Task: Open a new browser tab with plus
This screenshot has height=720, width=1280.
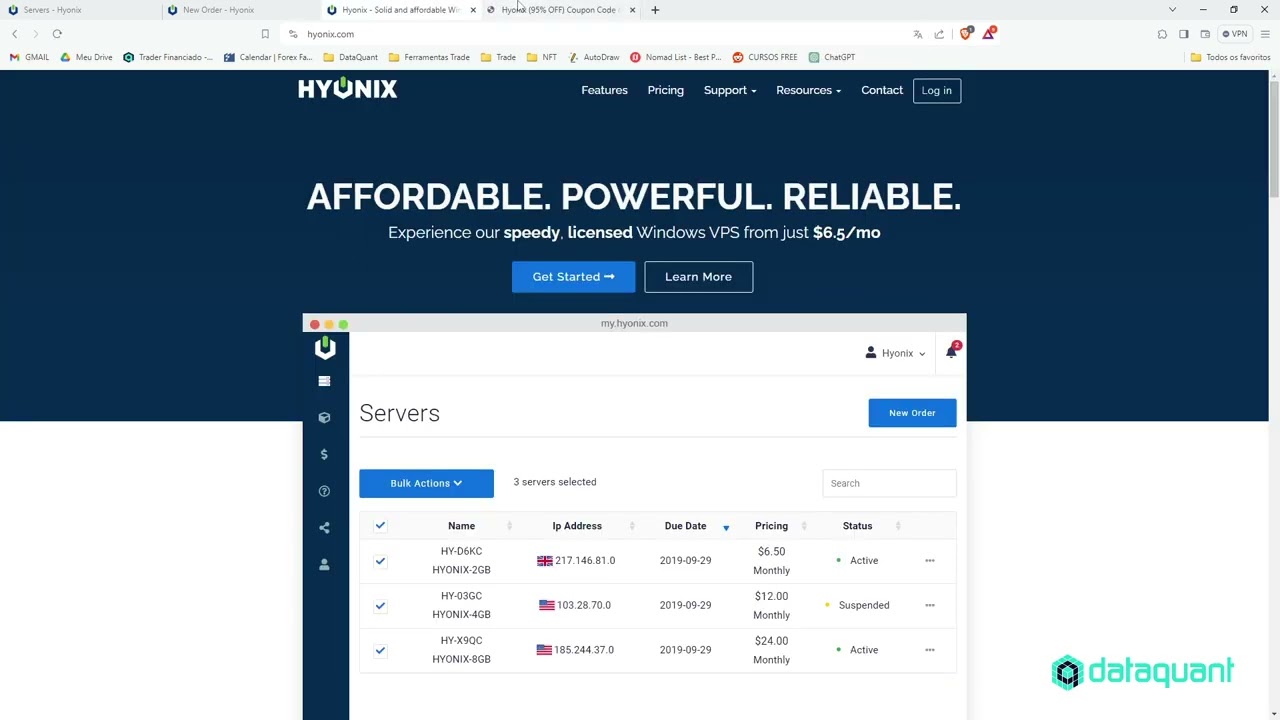Action: click(x=655, y=10)
